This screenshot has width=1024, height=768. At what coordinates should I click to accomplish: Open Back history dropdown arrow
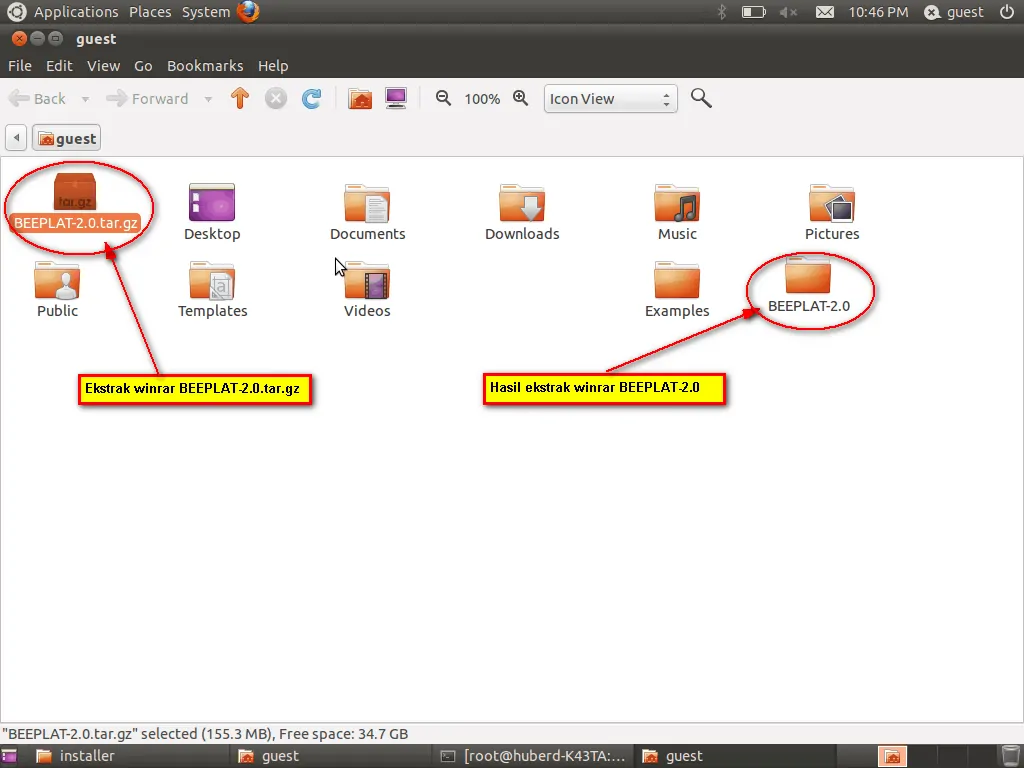tap(85, 99)
